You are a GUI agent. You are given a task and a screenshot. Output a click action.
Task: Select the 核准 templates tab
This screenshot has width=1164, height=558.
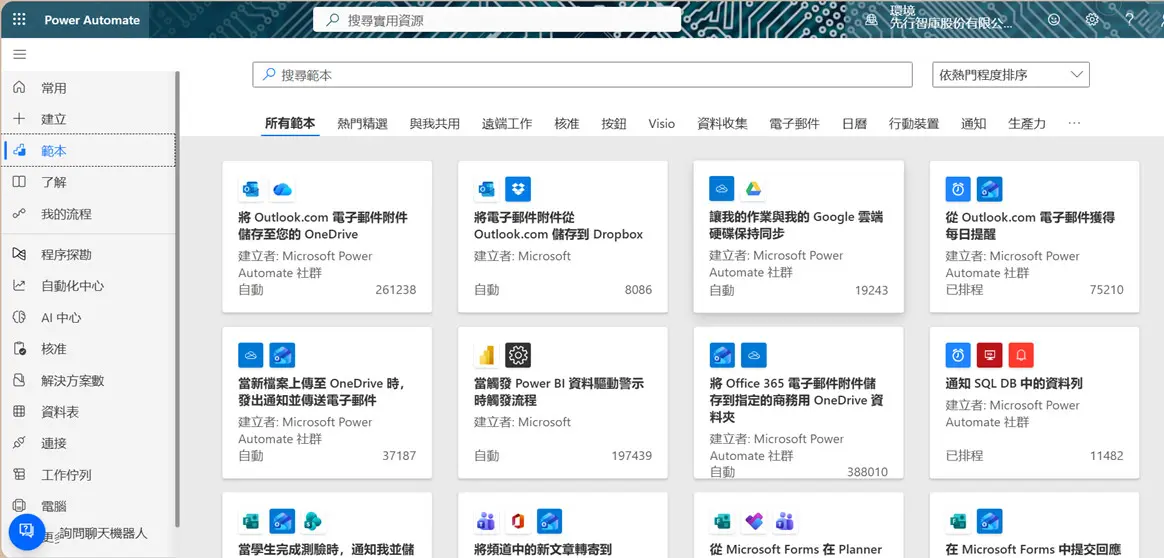566,123
